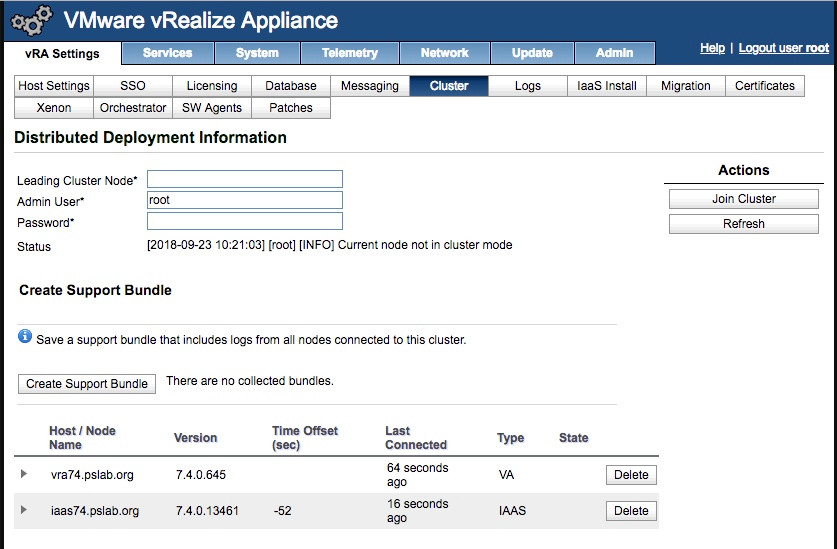Open the vRA Settings main tab

62,53
